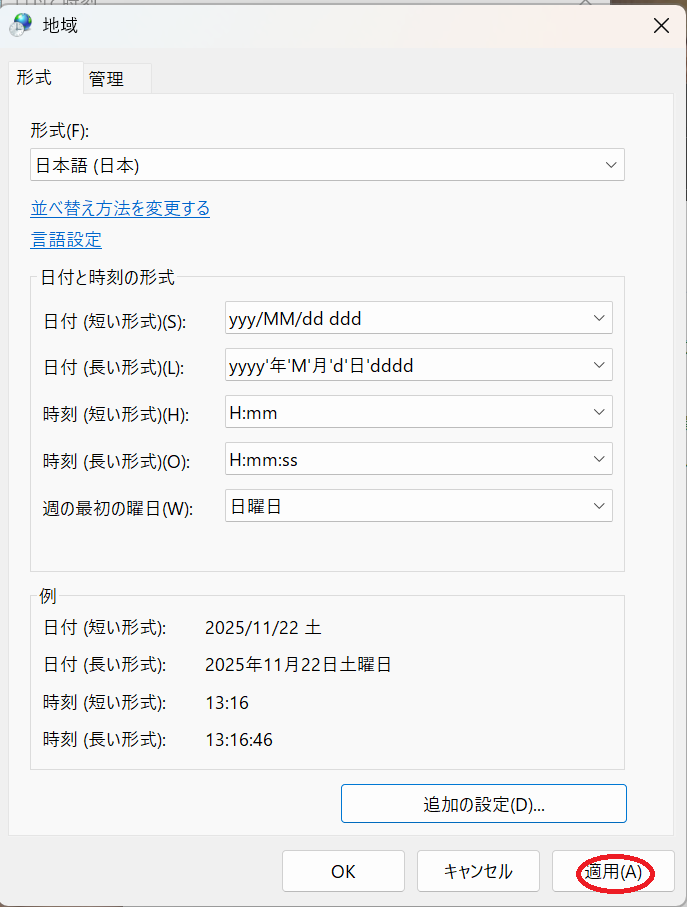Screen dimensions: 687x907
Task: Click the キャンセル button
Action: [x=478, y=872]
